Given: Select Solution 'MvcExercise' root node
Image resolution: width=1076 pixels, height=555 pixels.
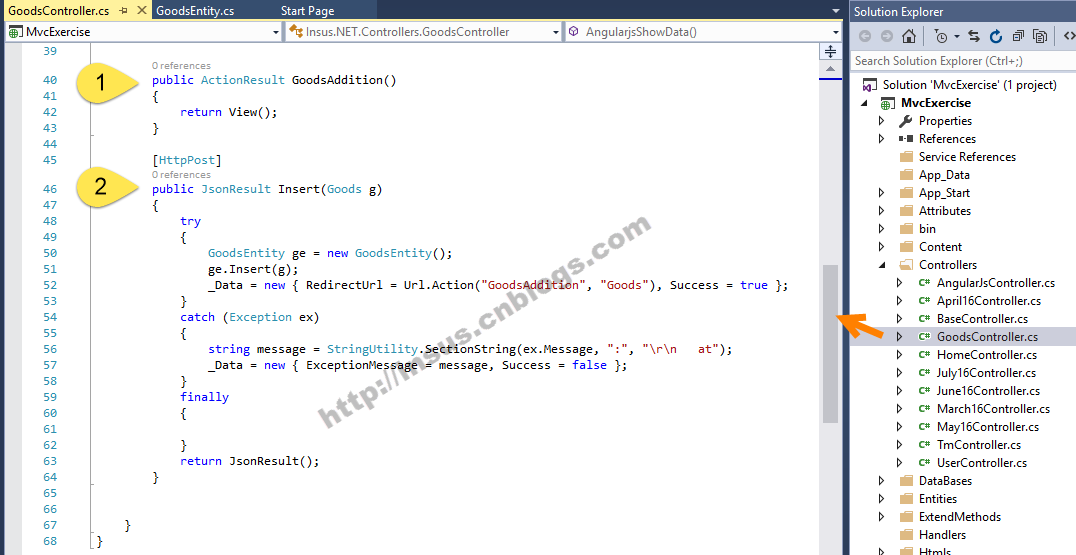Looking at the screenshot, I should coord(970,85).
